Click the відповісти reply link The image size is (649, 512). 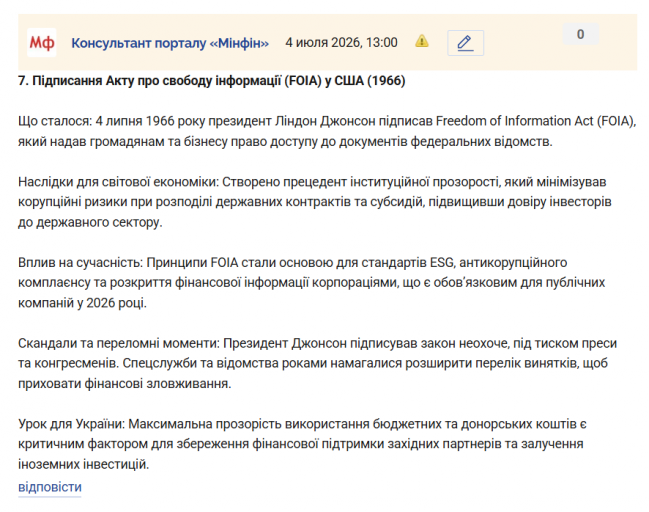[x=50, y=487]
